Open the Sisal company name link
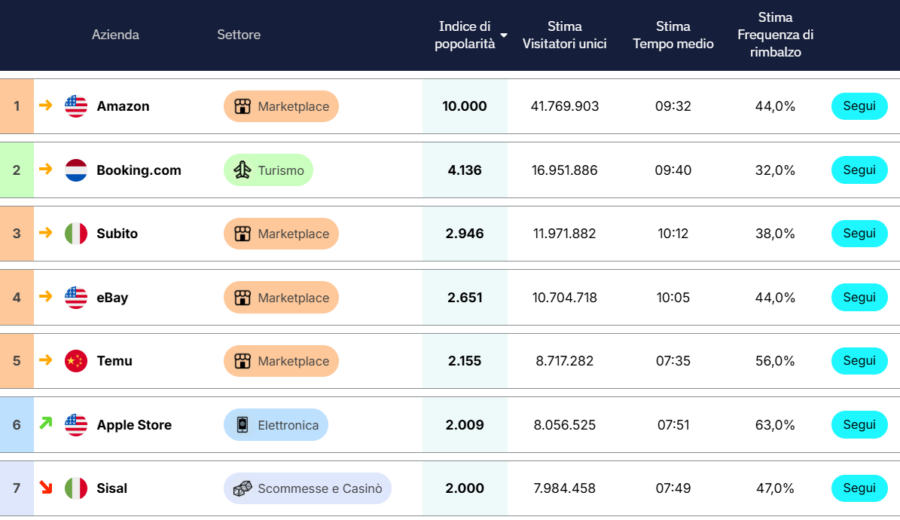Image resolution: width=900 pixels, height=520 pixels. [x=112, y=488]
